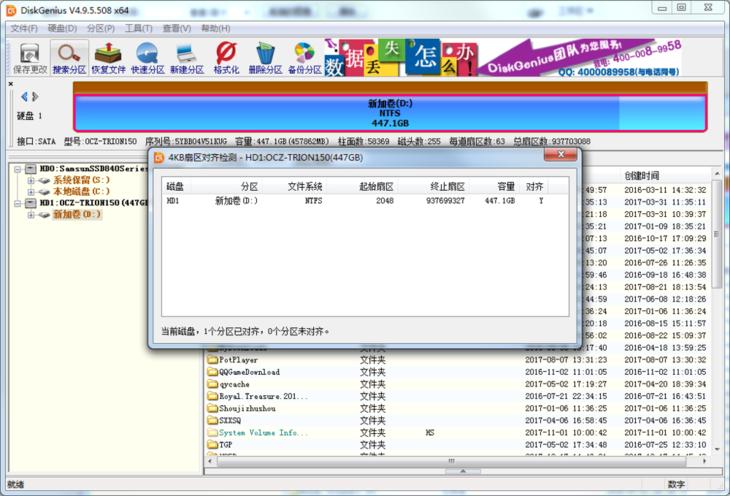
Task: Open the 帮助(H) menu
Action: [216, 28]
